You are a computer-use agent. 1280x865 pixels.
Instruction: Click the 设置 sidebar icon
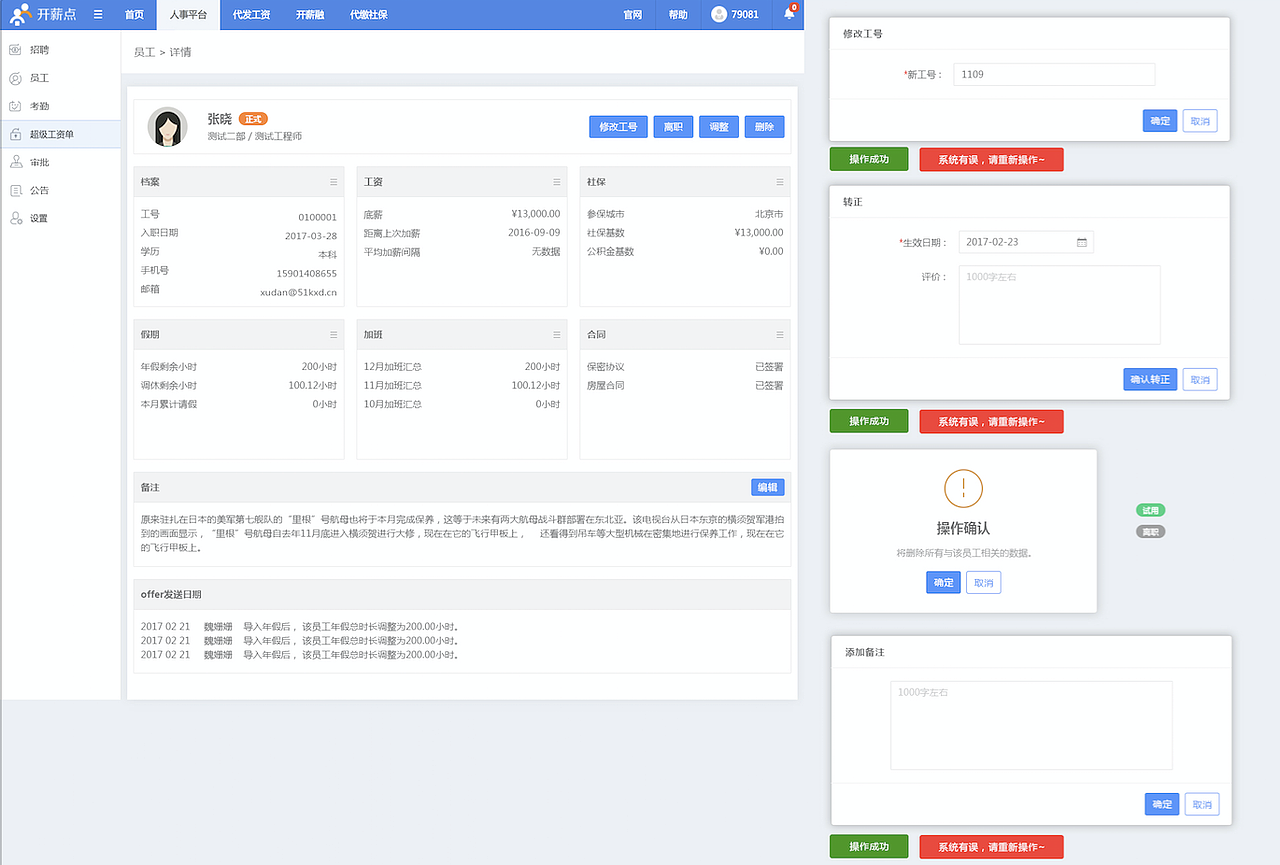point(15,218)
